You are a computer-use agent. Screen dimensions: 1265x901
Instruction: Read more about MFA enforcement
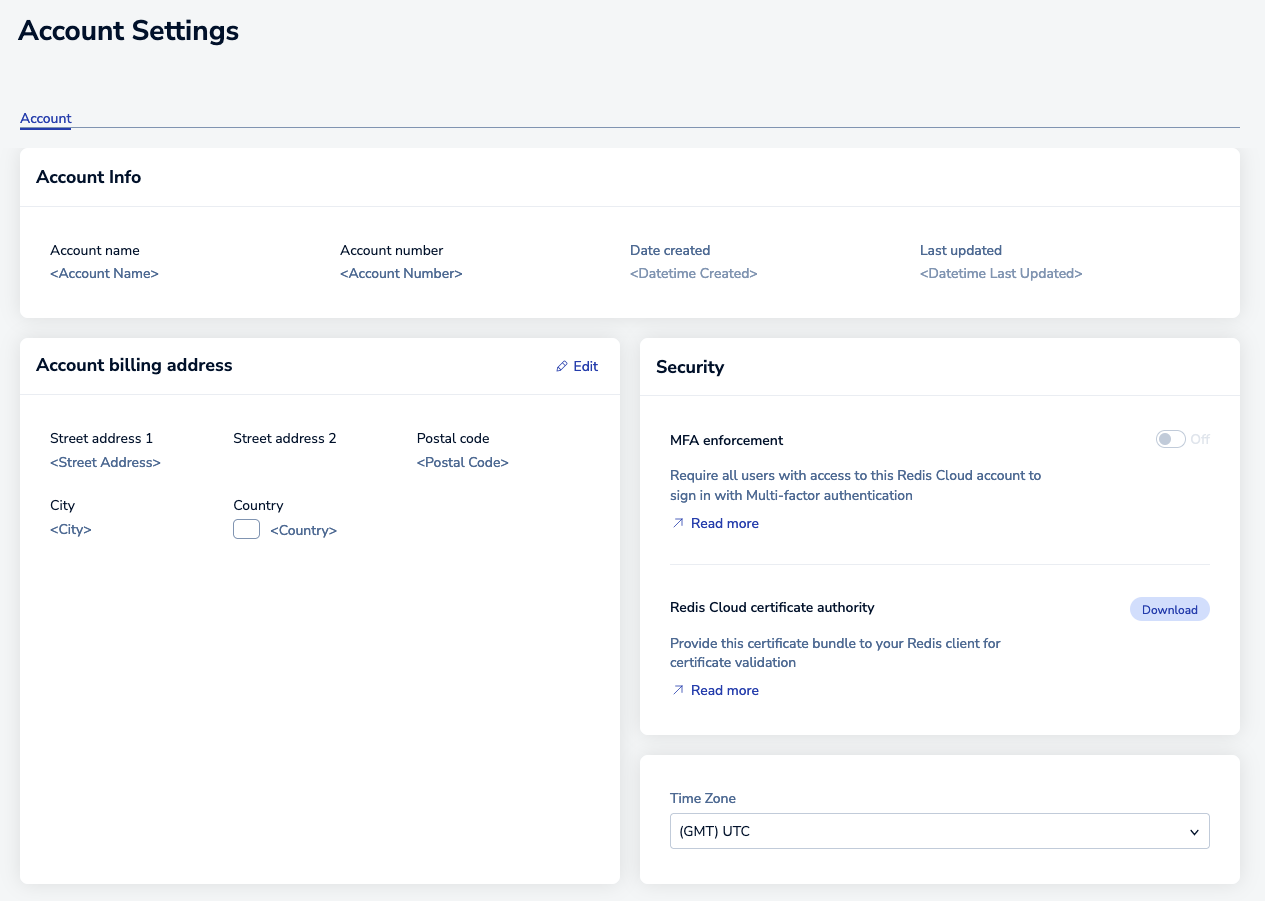[724, 522]
